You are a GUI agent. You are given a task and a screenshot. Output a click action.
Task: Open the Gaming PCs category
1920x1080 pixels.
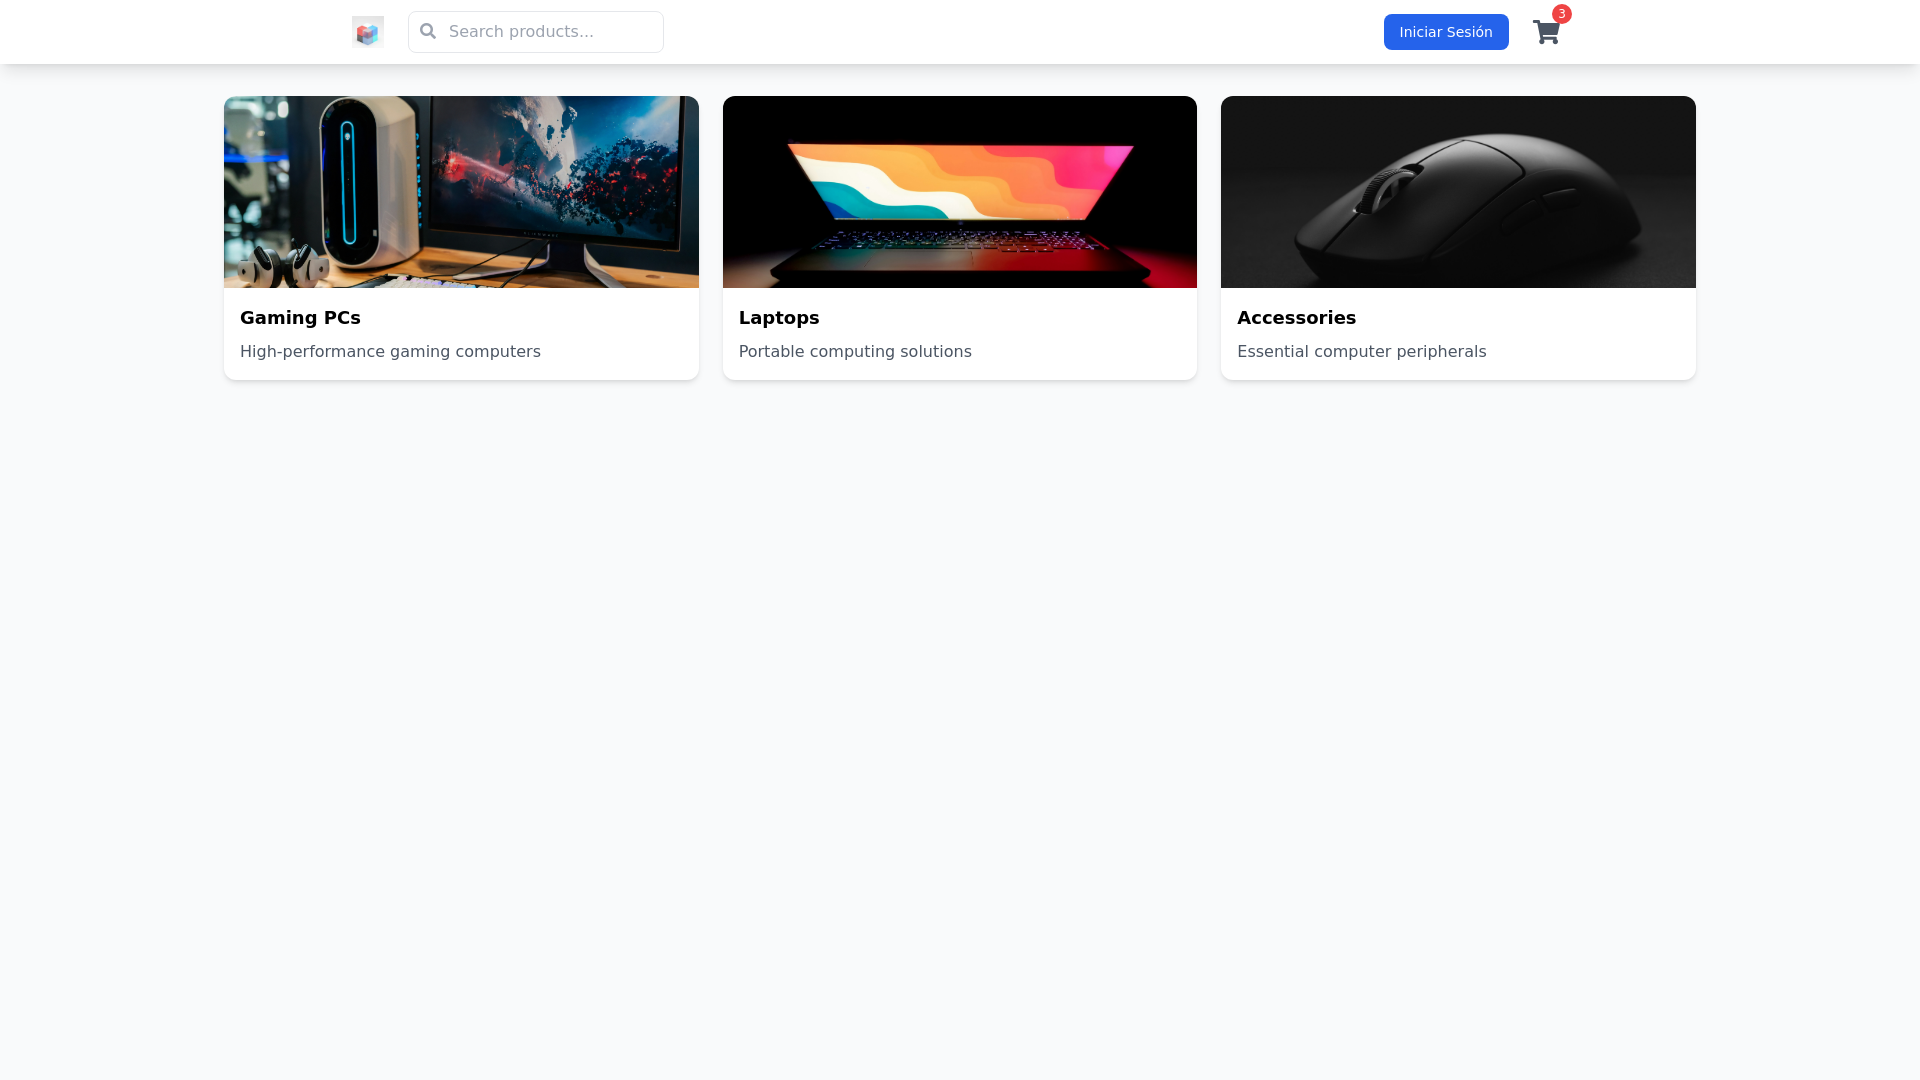click(461, 237)
